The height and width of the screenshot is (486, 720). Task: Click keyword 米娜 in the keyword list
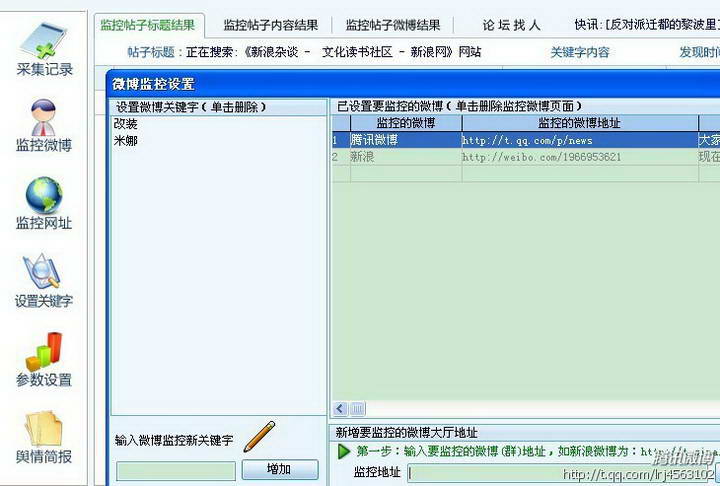tap(126, 141)
